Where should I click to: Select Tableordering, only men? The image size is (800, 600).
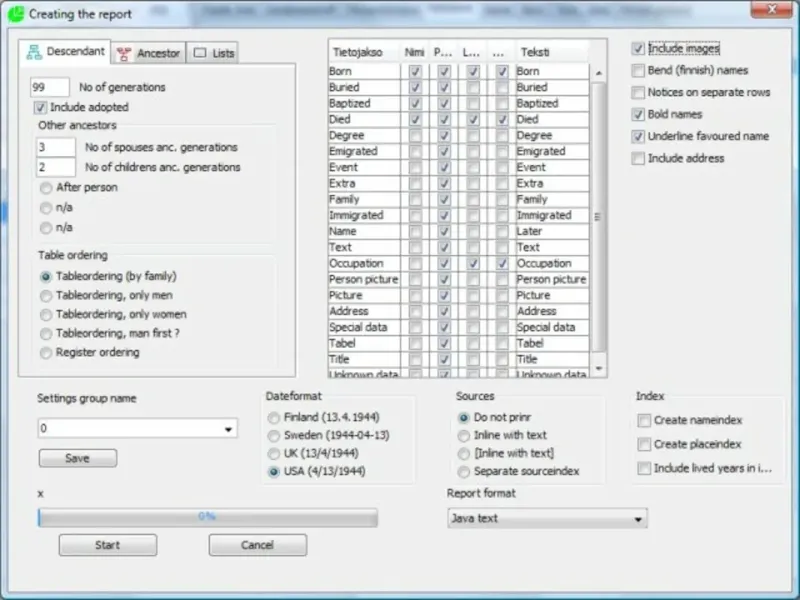click(46, 295)
